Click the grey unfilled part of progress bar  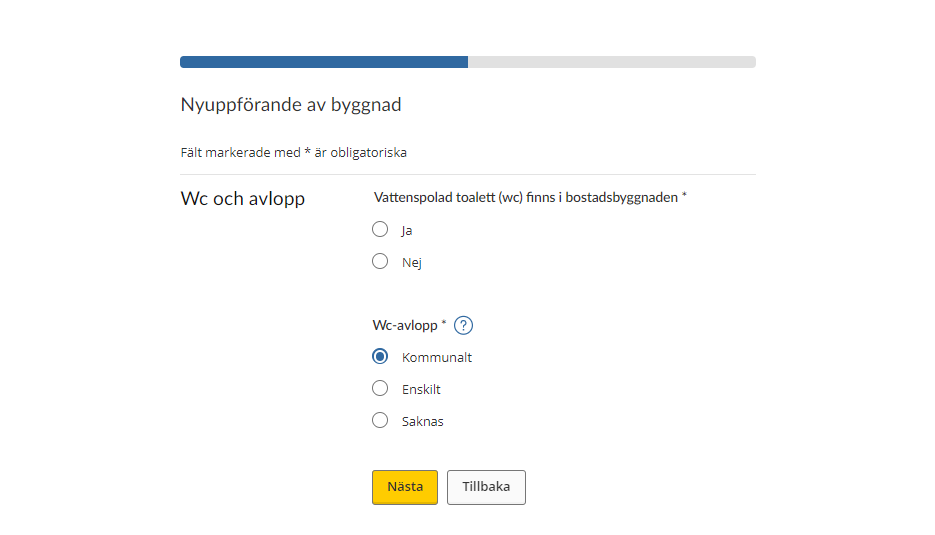[x=612, y=62]
